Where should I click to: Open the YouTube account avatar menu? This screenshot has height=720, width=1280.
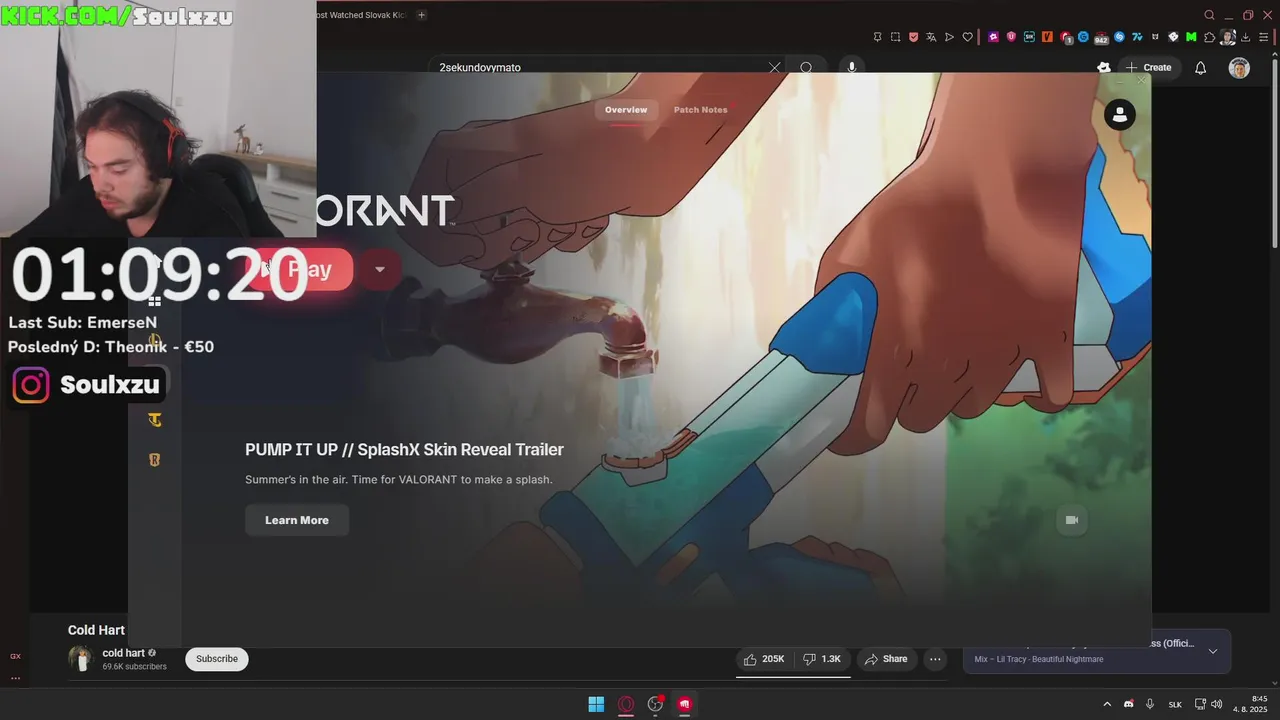tap(1239, 68)
